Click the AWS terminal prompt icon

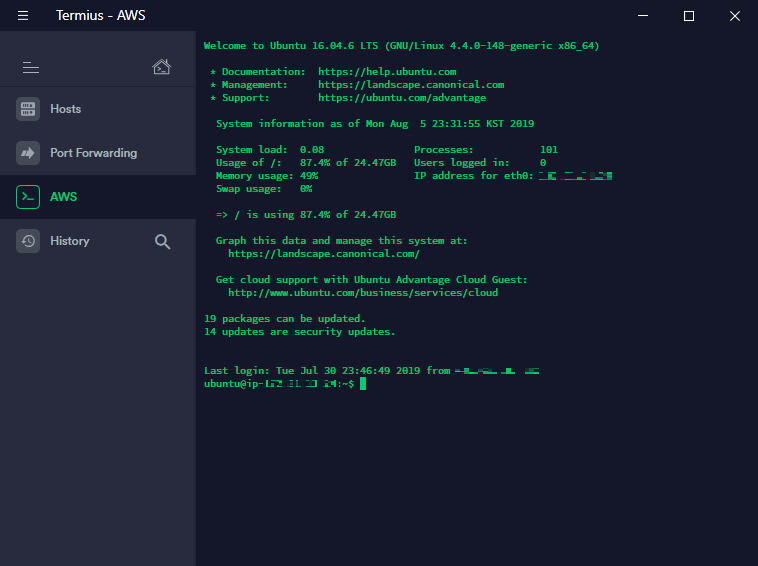point(28,197)
